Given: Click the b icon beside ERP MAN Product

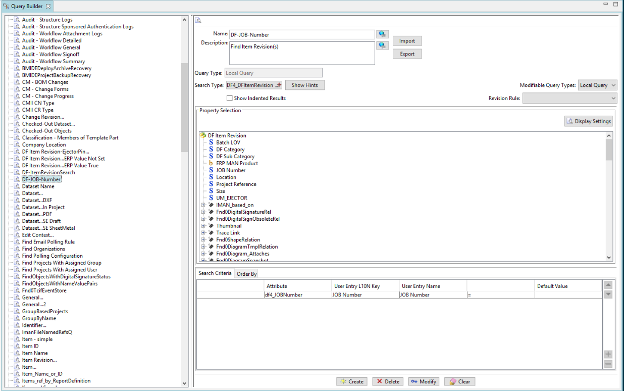Looking at the screenshot, I should click(x=211, y=163).
